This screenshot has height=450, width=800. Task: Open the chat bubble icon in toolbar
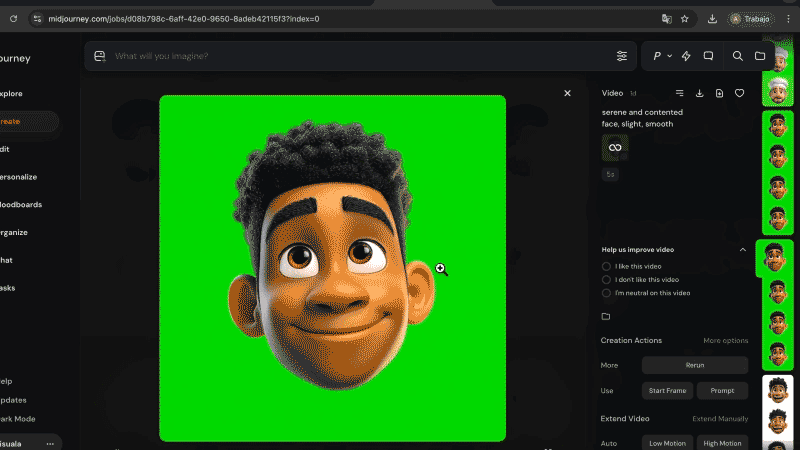[x=708, y=56]
